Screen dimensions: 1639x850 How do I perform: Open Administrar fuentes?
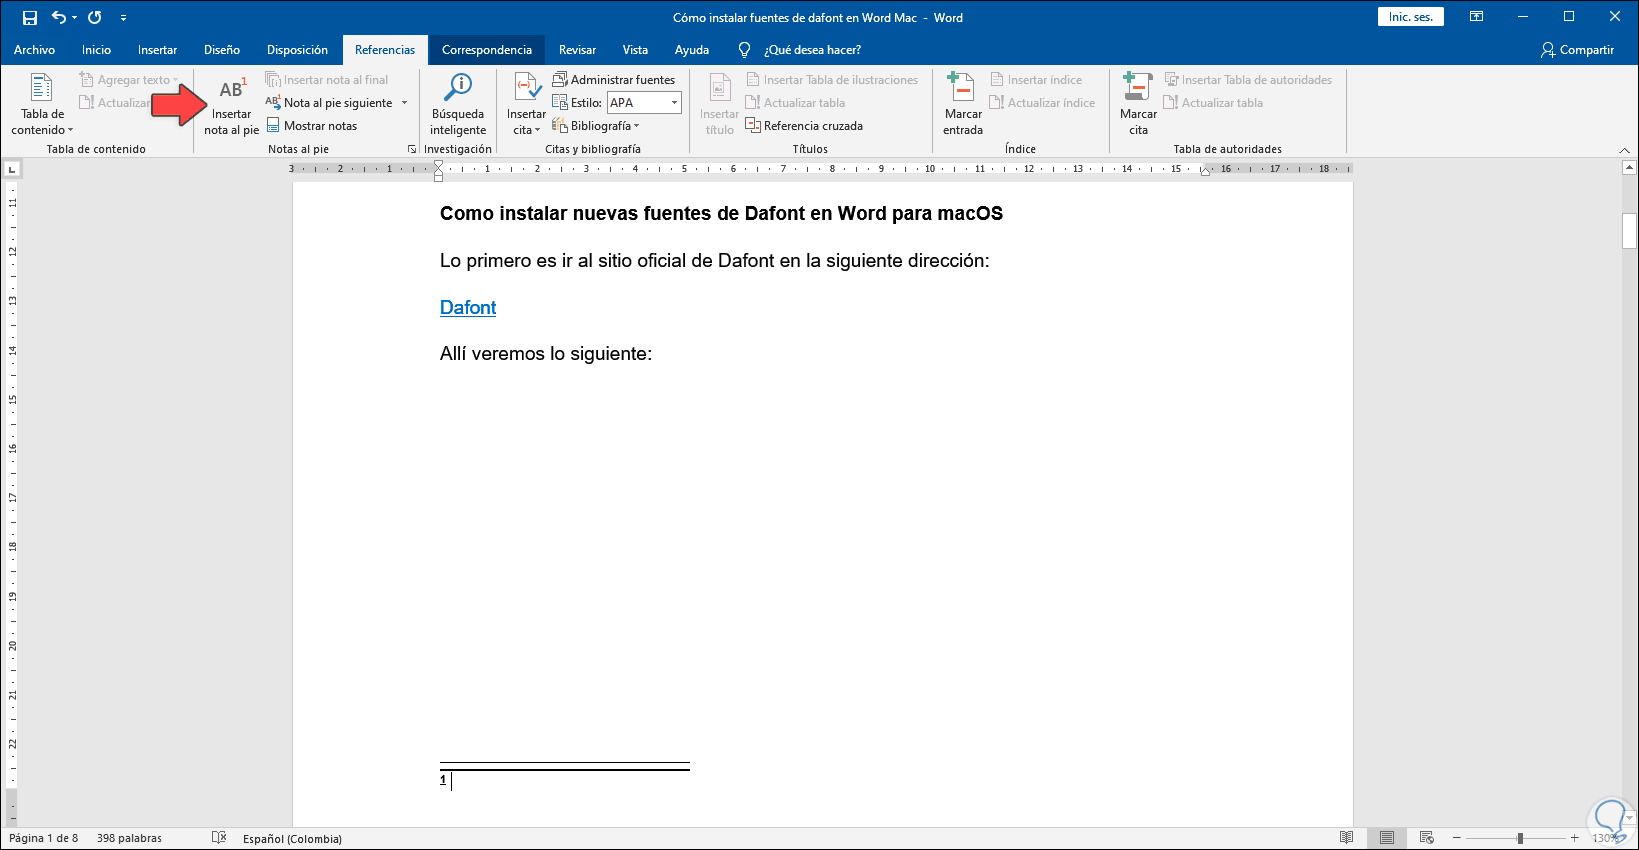click(614, 80)
